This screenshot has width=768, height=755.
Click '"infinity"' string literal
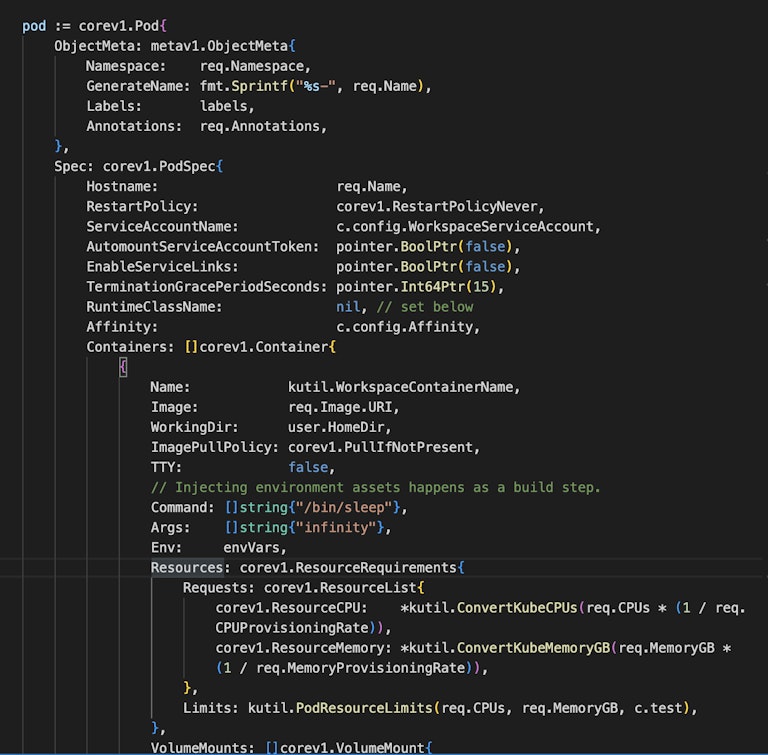click(x=336, y=528)
